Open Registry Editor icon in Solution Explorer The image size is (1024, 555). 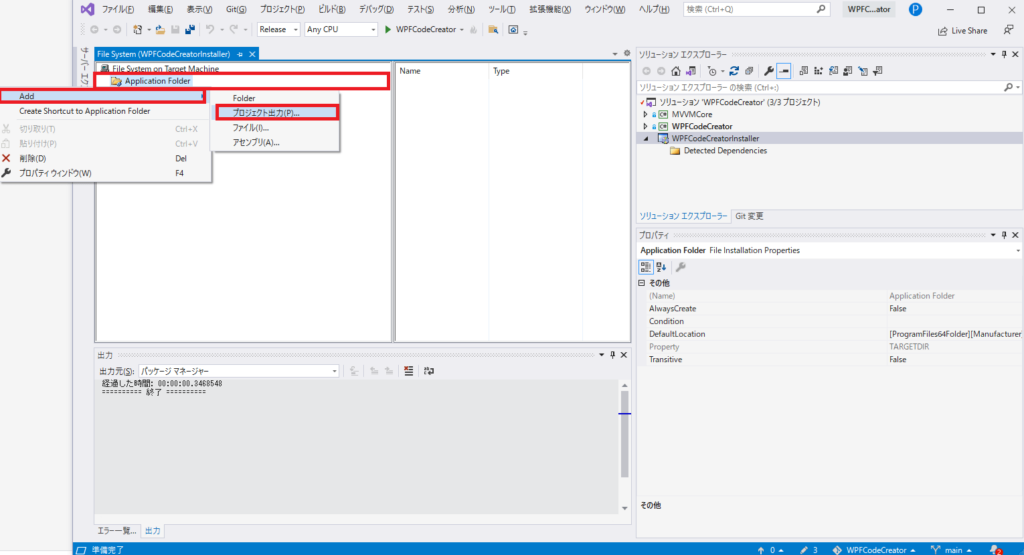coord(818,71)
